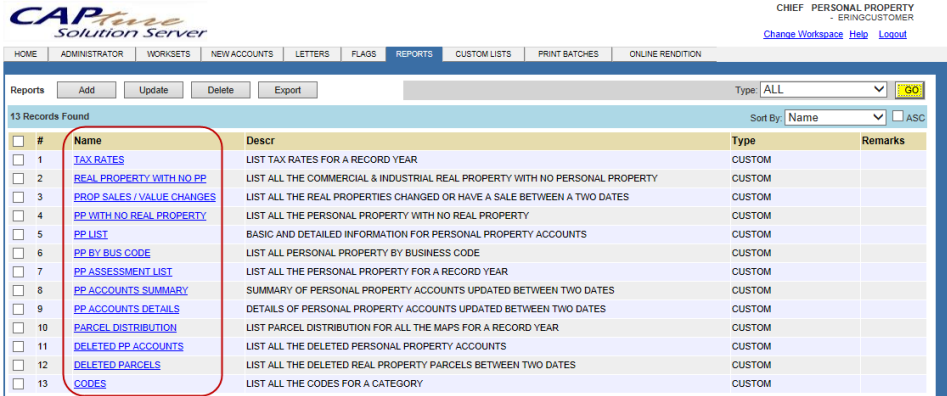Click the Descr column header
The height and width of the screenshot is (396, 947).
pyautogui.click(x=260, y=141)
